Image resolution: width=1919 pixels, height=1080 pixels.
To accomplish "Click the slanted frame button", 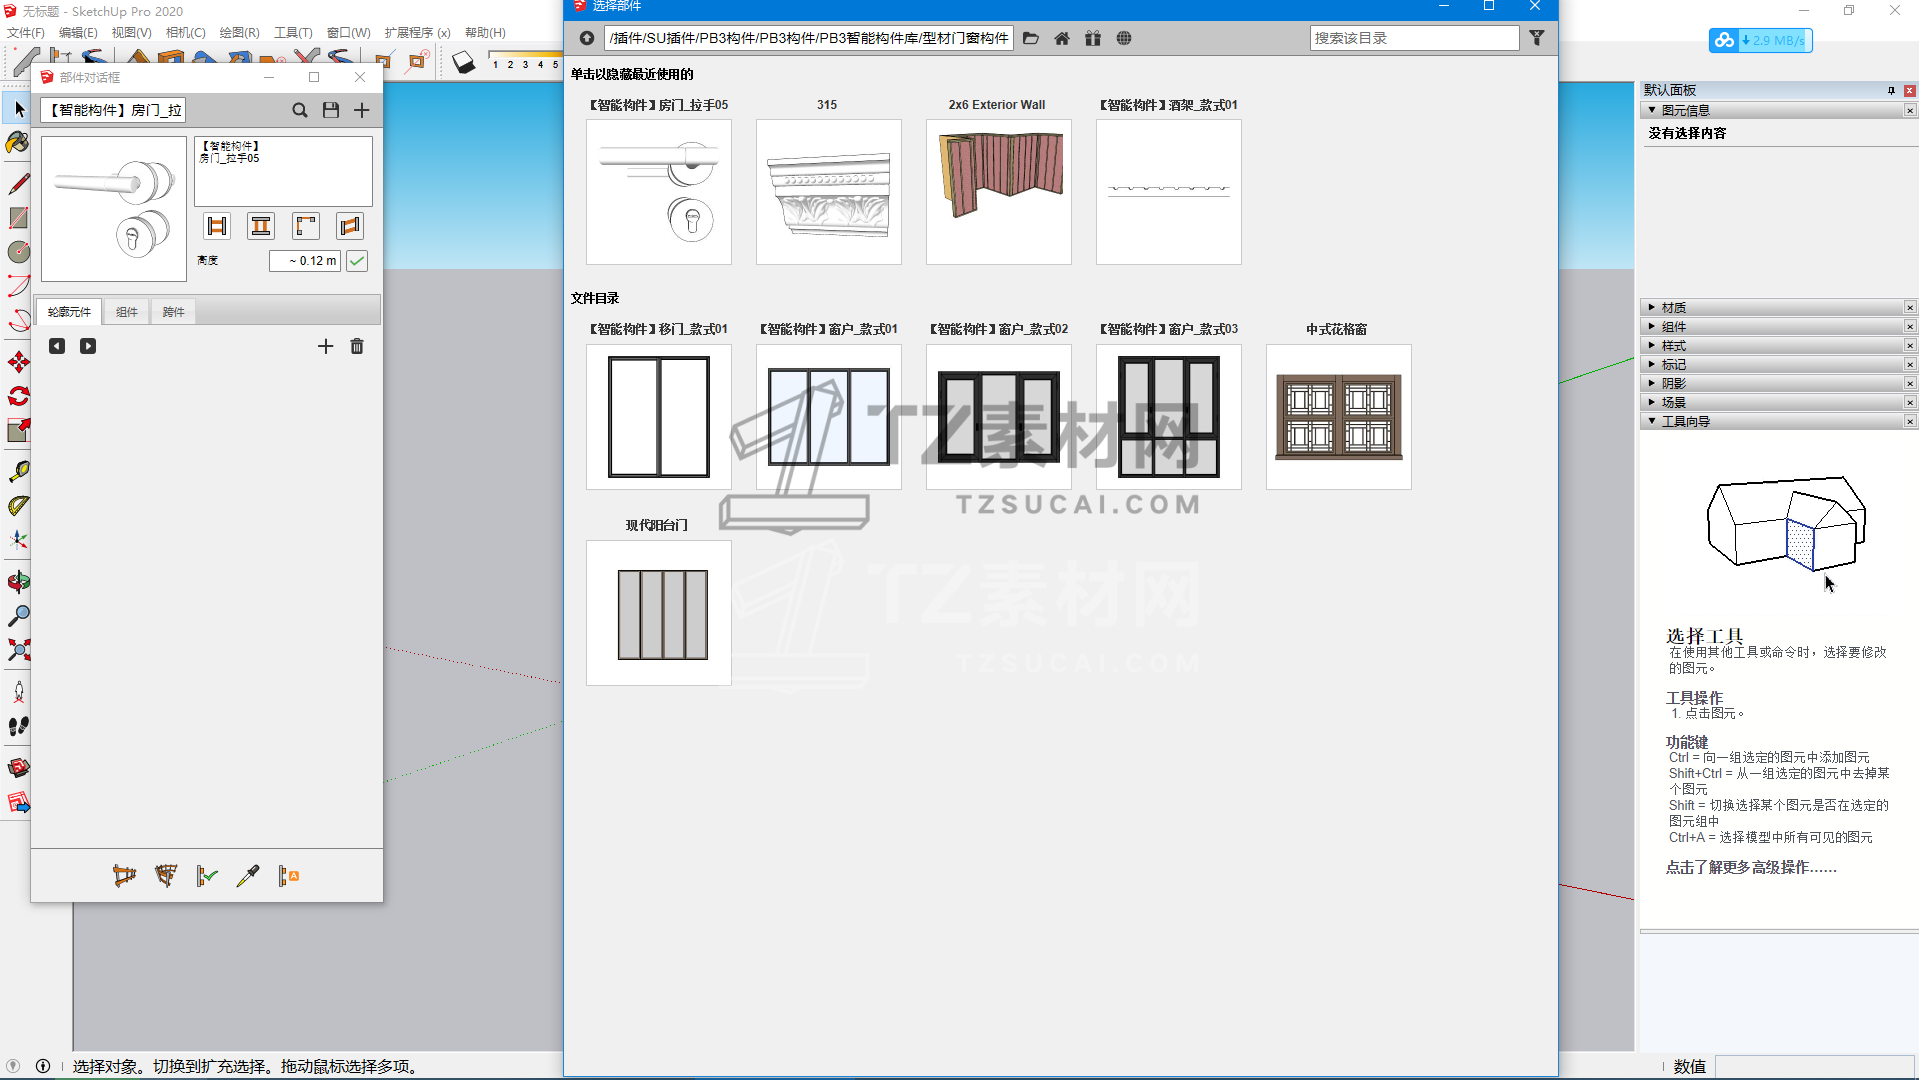I will tap(350, 226).
